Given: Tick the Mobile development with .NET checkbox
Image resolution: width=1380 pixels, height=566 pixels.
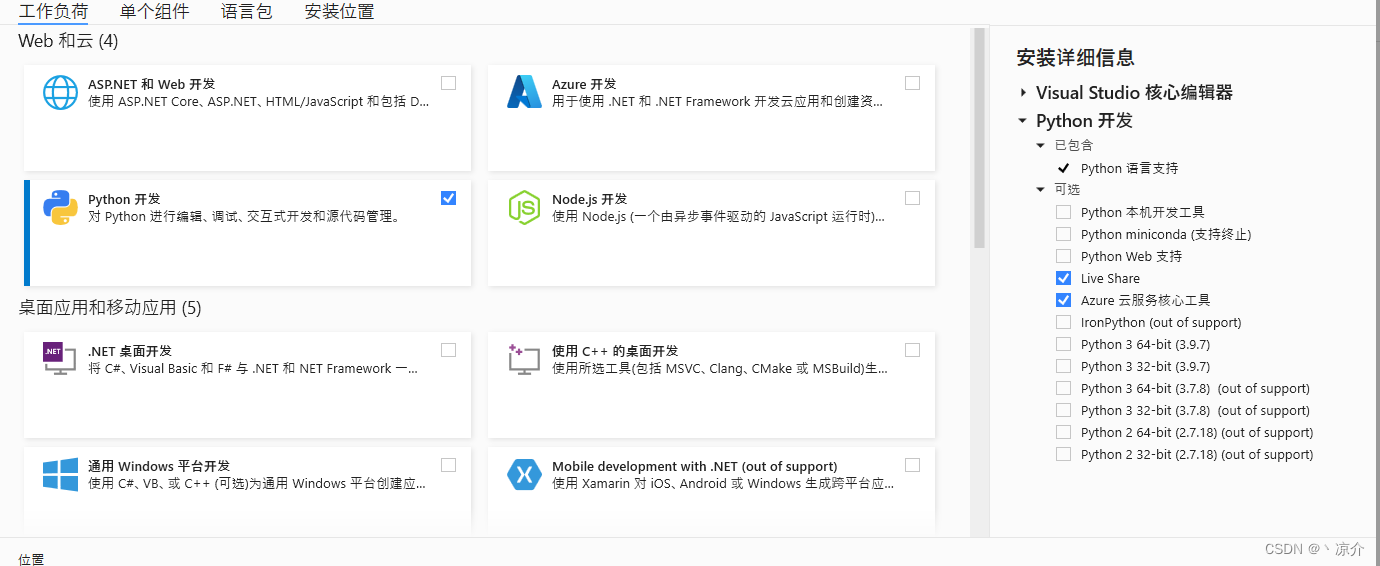Looking at the screenshot, I should [x=912, y=465].
